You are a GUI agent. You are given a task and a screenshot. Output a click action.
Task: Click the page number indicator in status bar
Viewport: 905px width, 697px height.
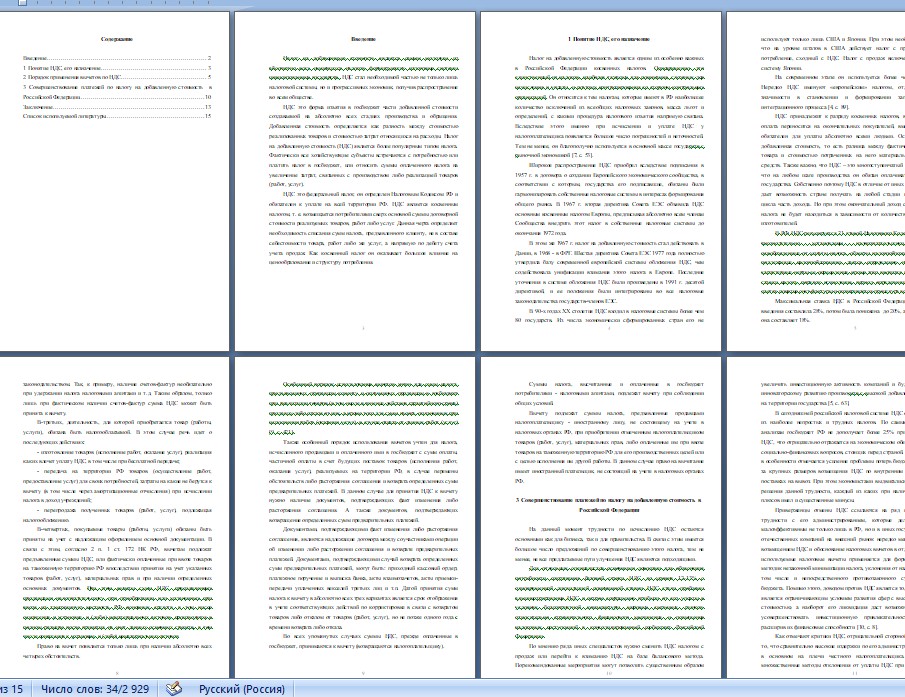(11, 688)
